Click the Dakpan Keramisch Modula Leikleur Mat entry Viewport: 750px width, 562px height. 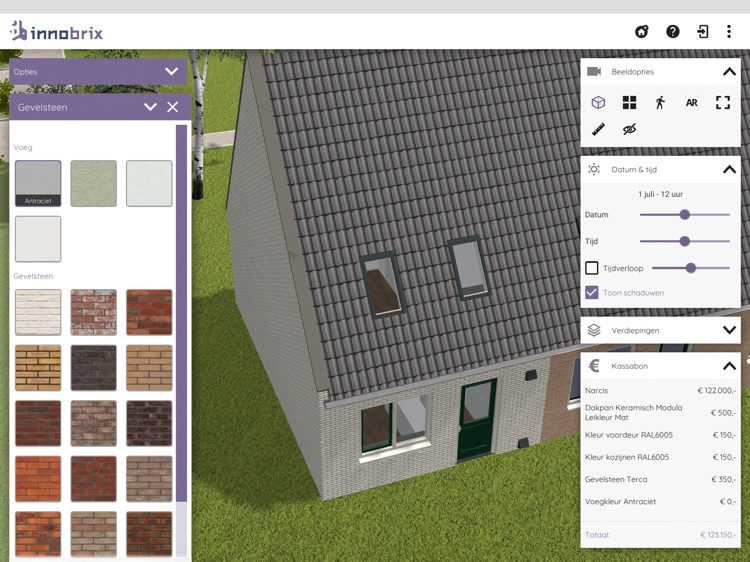point(660,412)
